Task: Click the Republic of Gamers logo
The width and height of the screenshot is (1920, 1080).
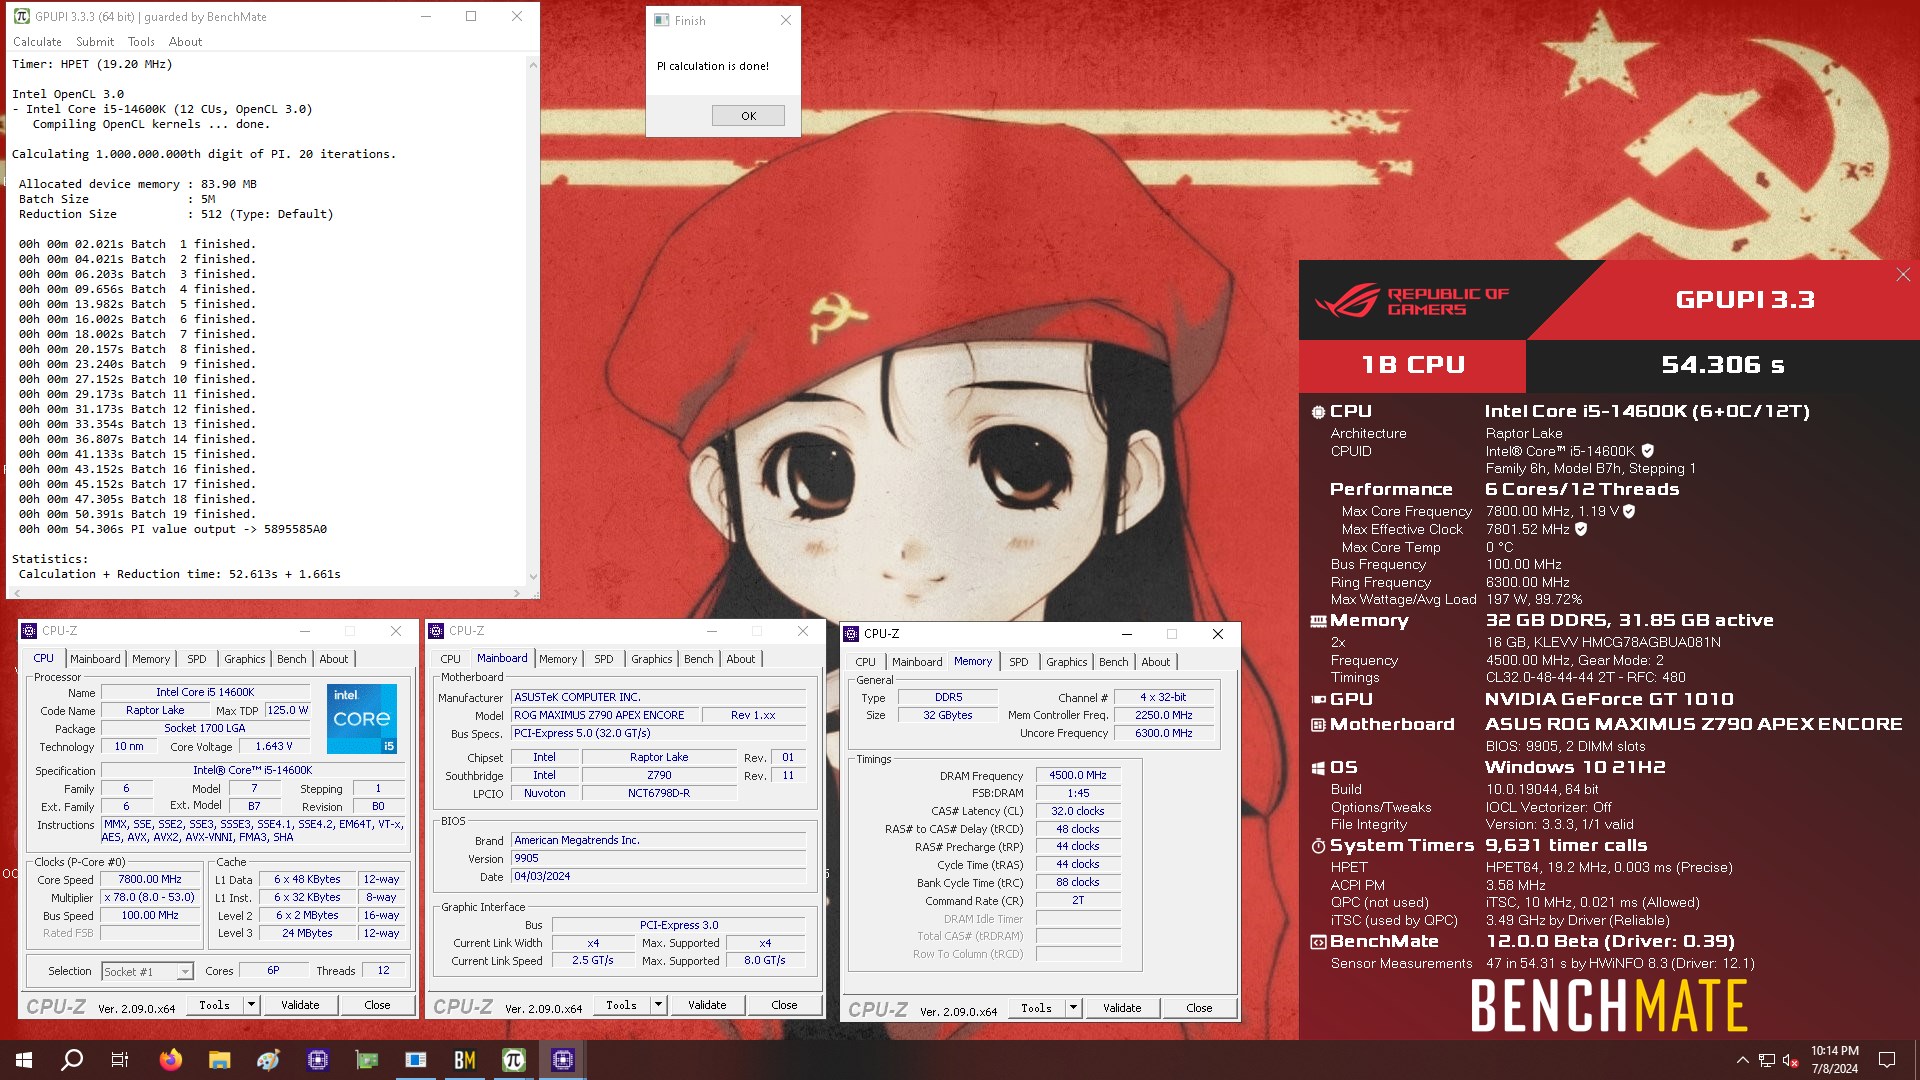Action: pyautogui.click(x=1412, y=301)
